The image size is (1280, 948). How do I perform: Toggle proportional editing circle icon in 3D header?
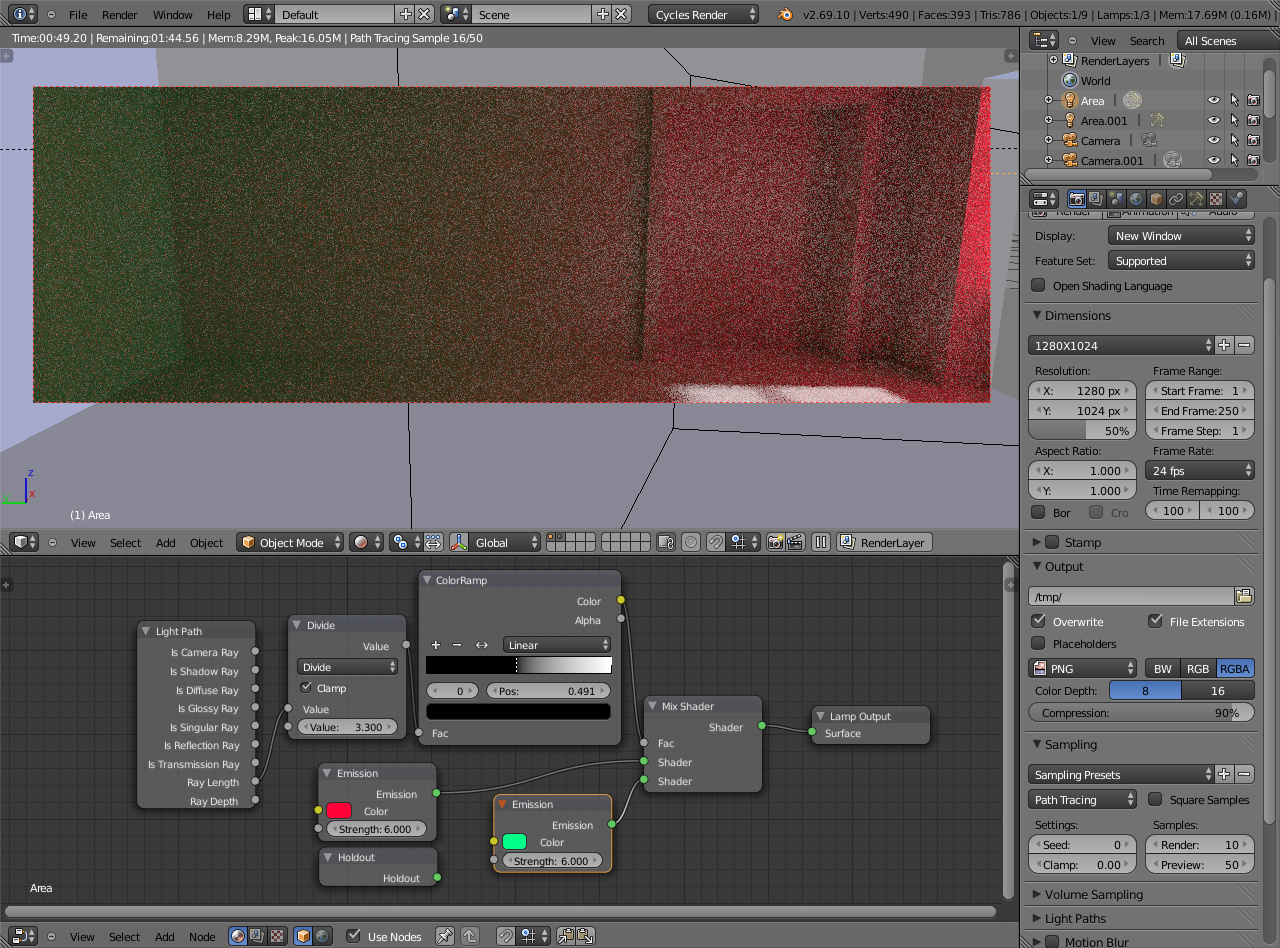coord(691,542)
